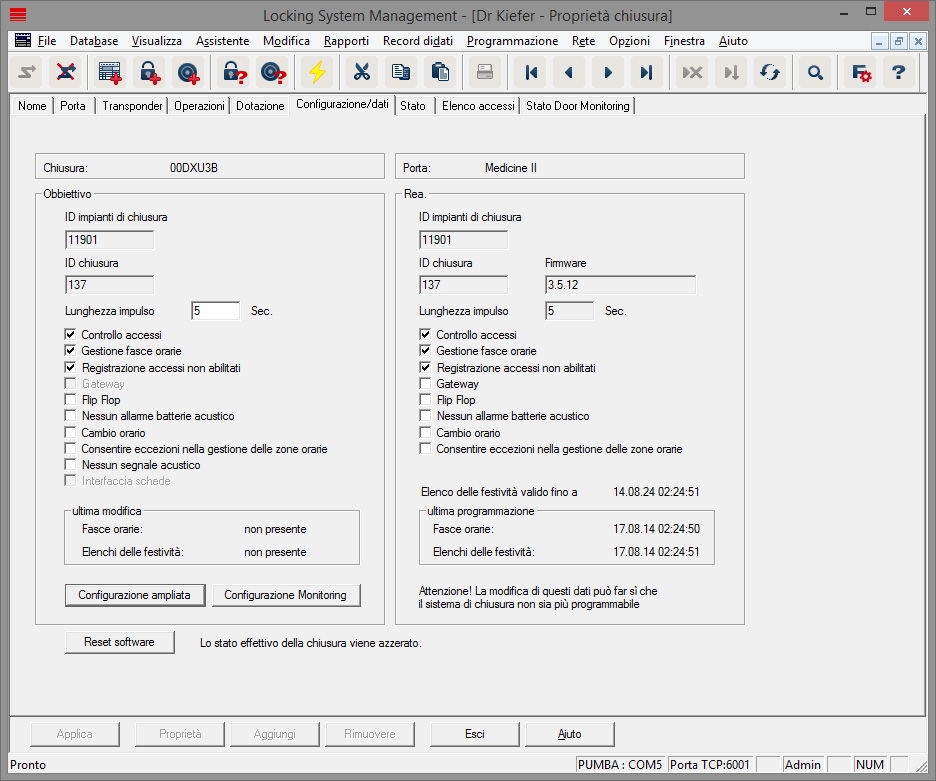The image size is (936, 781).
Task: Click the Copy icon in the toolbar
Action: tap(400, 72)
